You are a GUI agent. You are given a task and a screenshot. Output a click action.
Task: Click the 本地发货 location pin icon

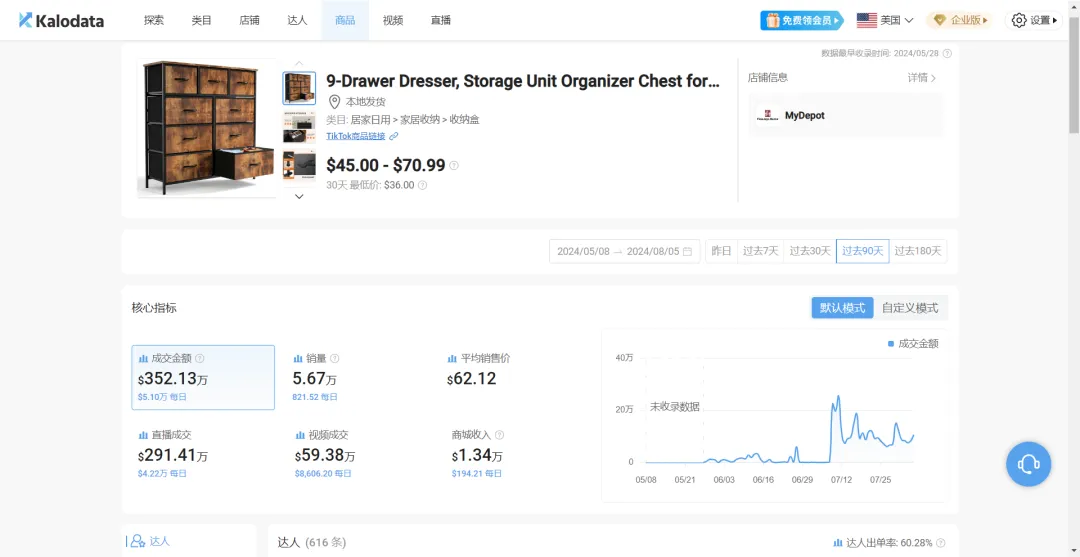point(334,102)
